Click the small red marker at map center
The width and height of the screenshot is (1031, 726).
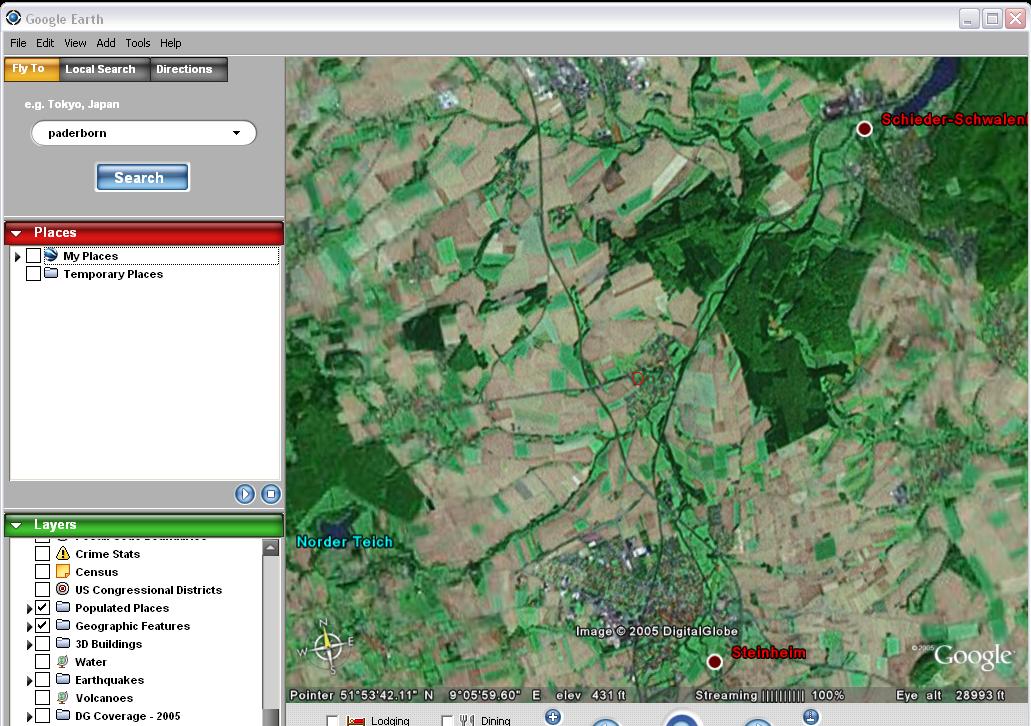(x=637, y=378)
